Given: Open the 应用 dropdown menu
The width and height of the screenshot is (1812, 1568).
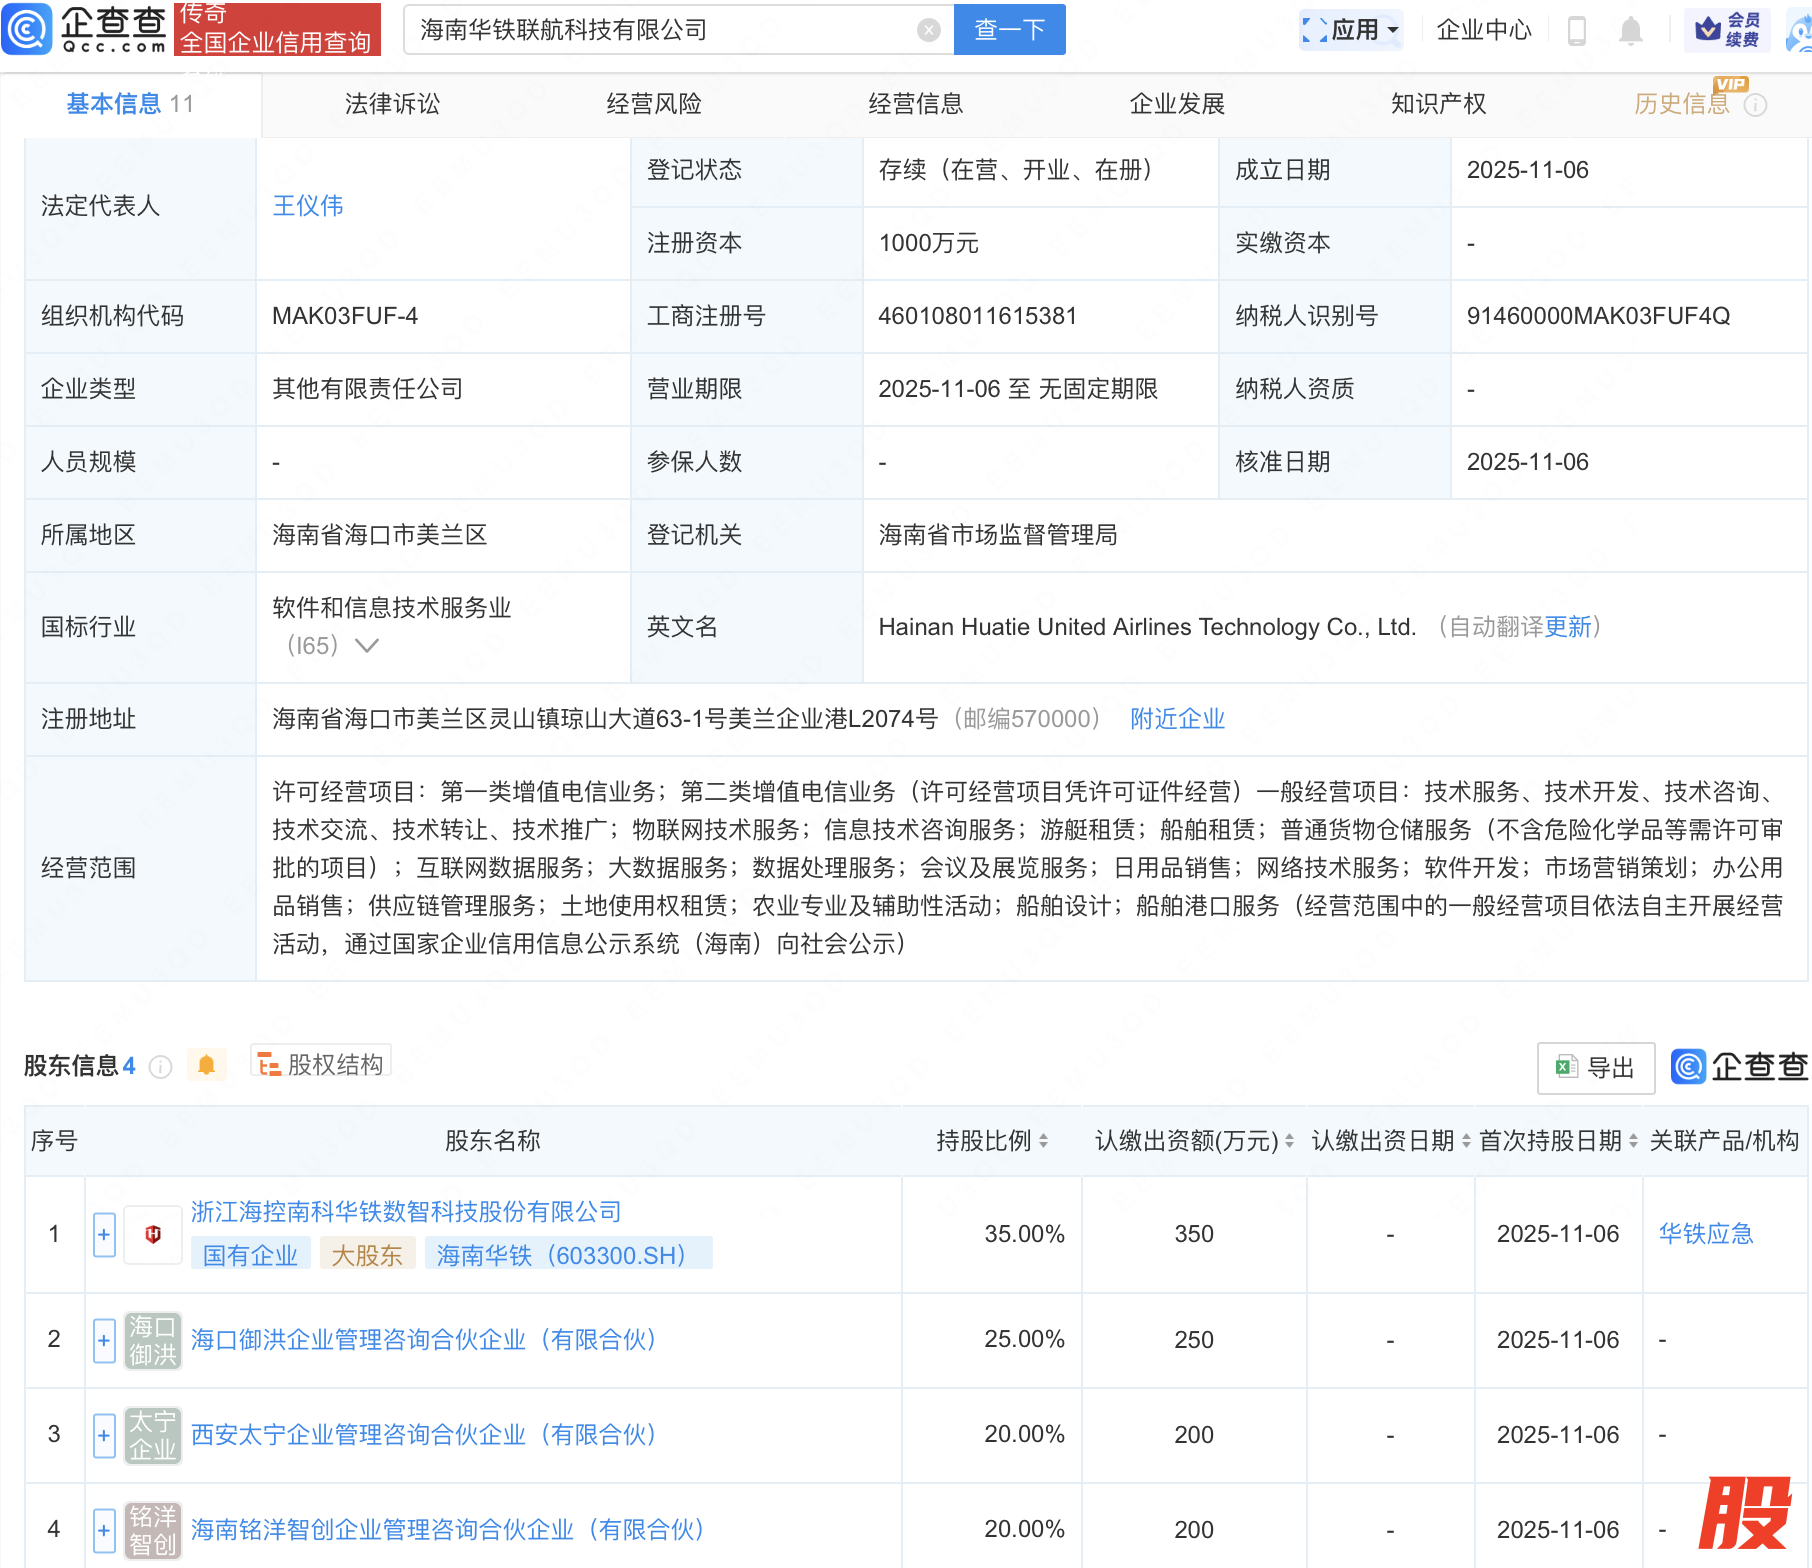Looking at the screenshot, I should click(1352, 30).
